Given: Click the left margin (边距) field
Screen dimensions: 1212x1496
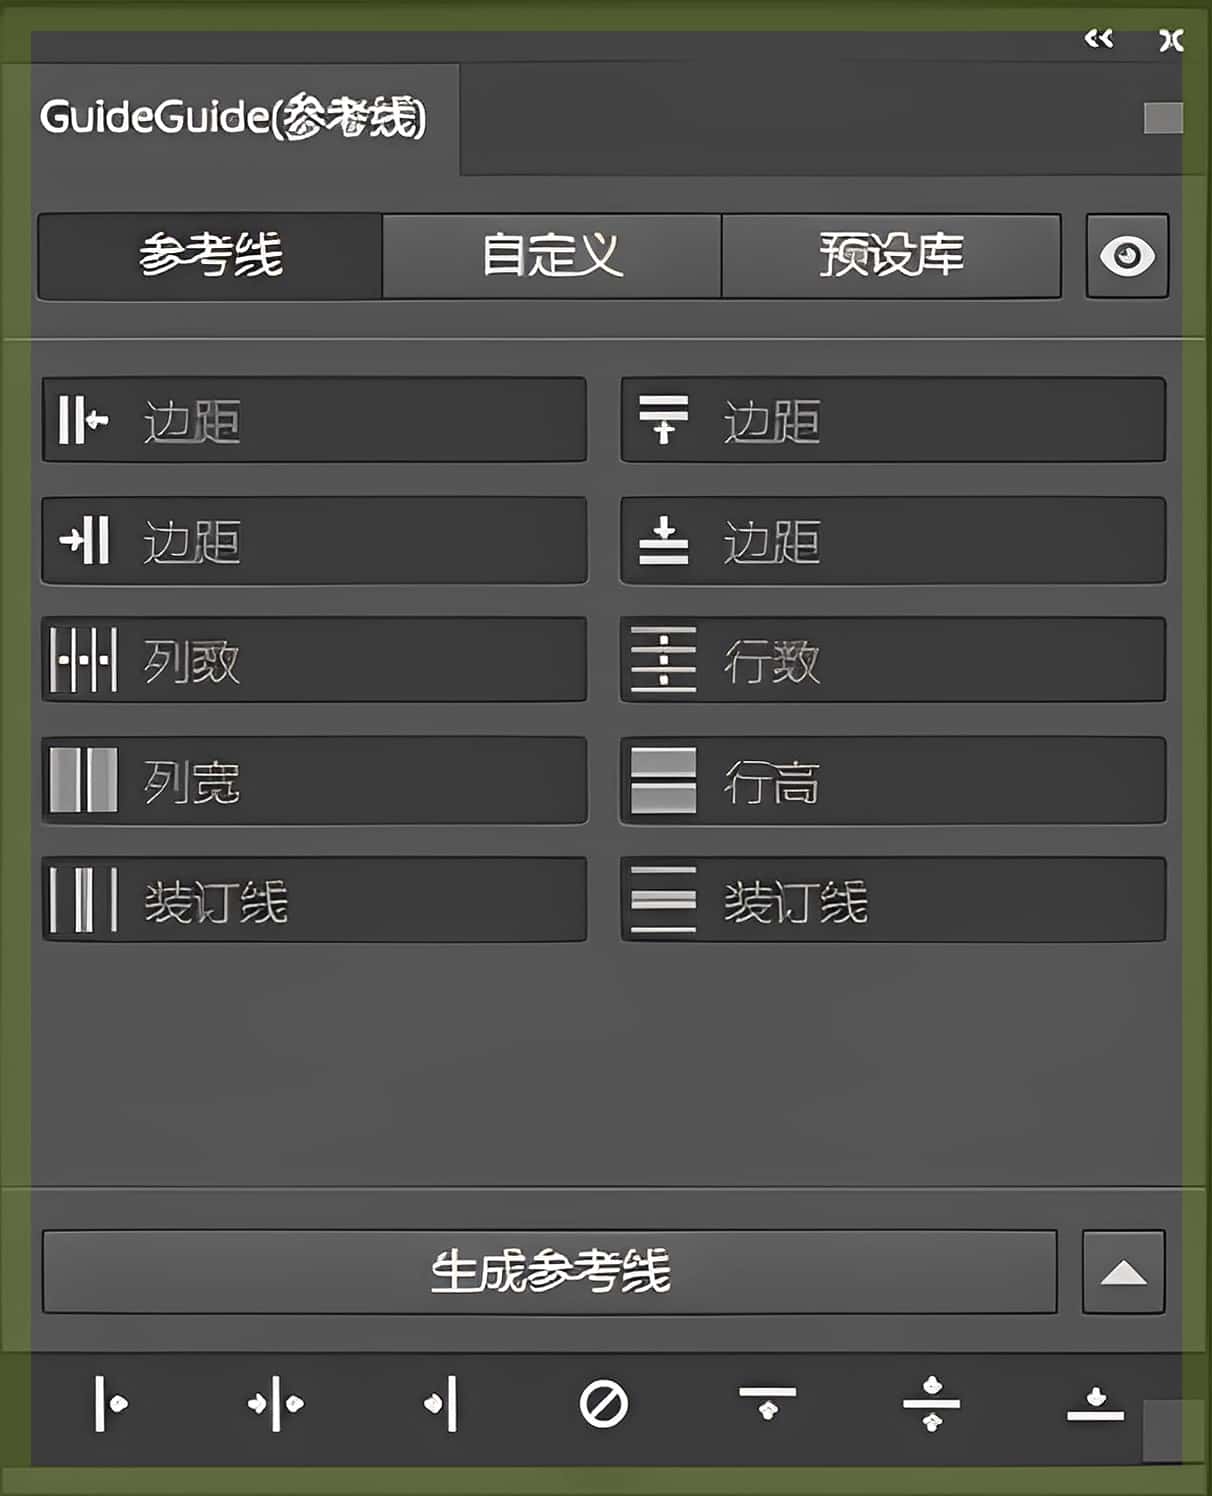Looking at the screenshot, I should pos(314,420).
